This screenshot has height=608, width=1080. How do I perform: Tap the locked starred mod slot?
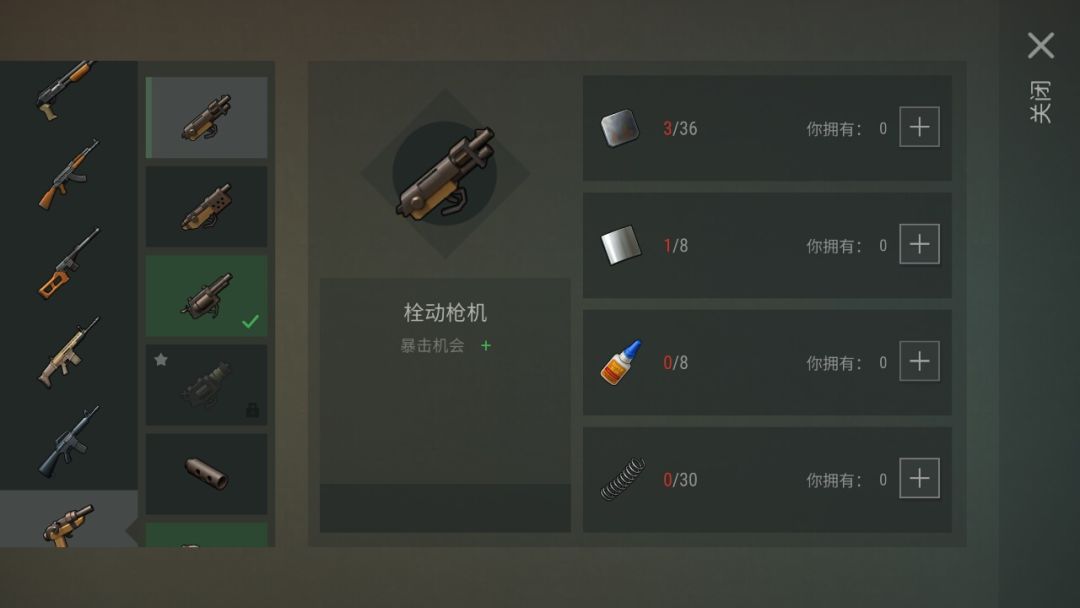(x=207, y=385)
